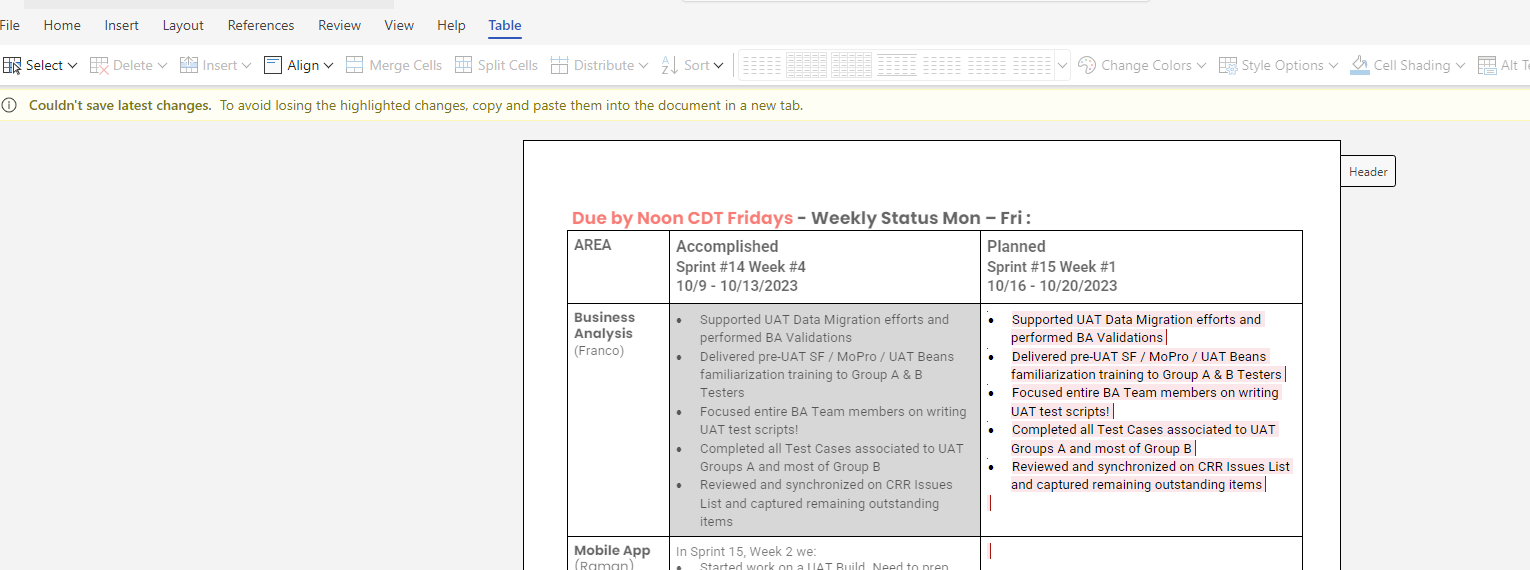This screenshot has width=1530, height=570.
Task: Open the Review tab
Action: coord(339,25)
